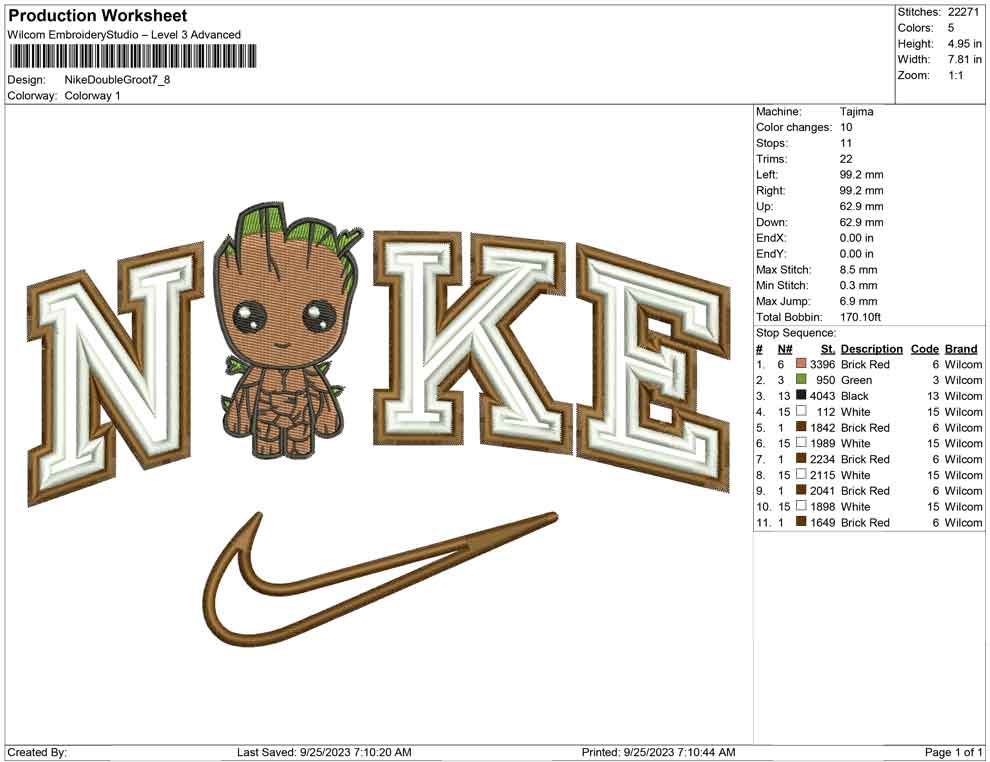
Task: Click the 'Up:' measurement value
Action: click(x=862, y=206)
